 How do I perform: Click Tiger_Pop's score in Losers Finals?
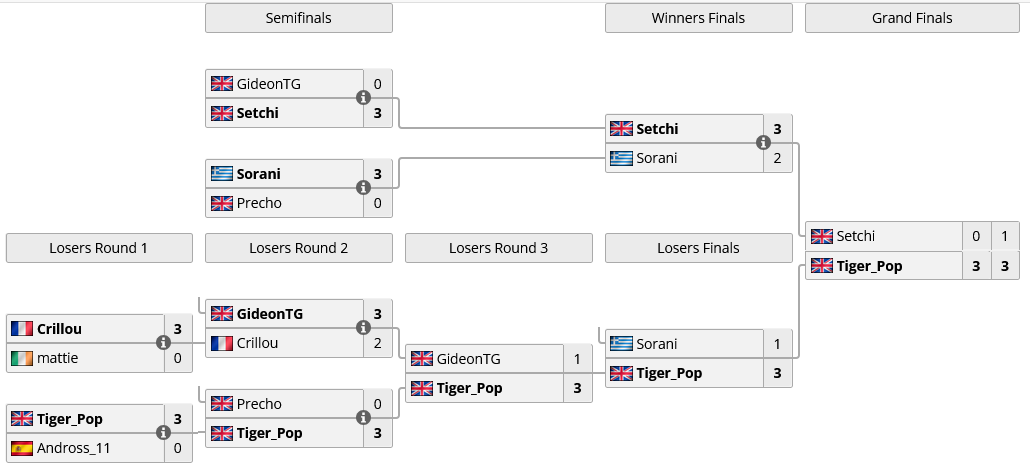777,373
